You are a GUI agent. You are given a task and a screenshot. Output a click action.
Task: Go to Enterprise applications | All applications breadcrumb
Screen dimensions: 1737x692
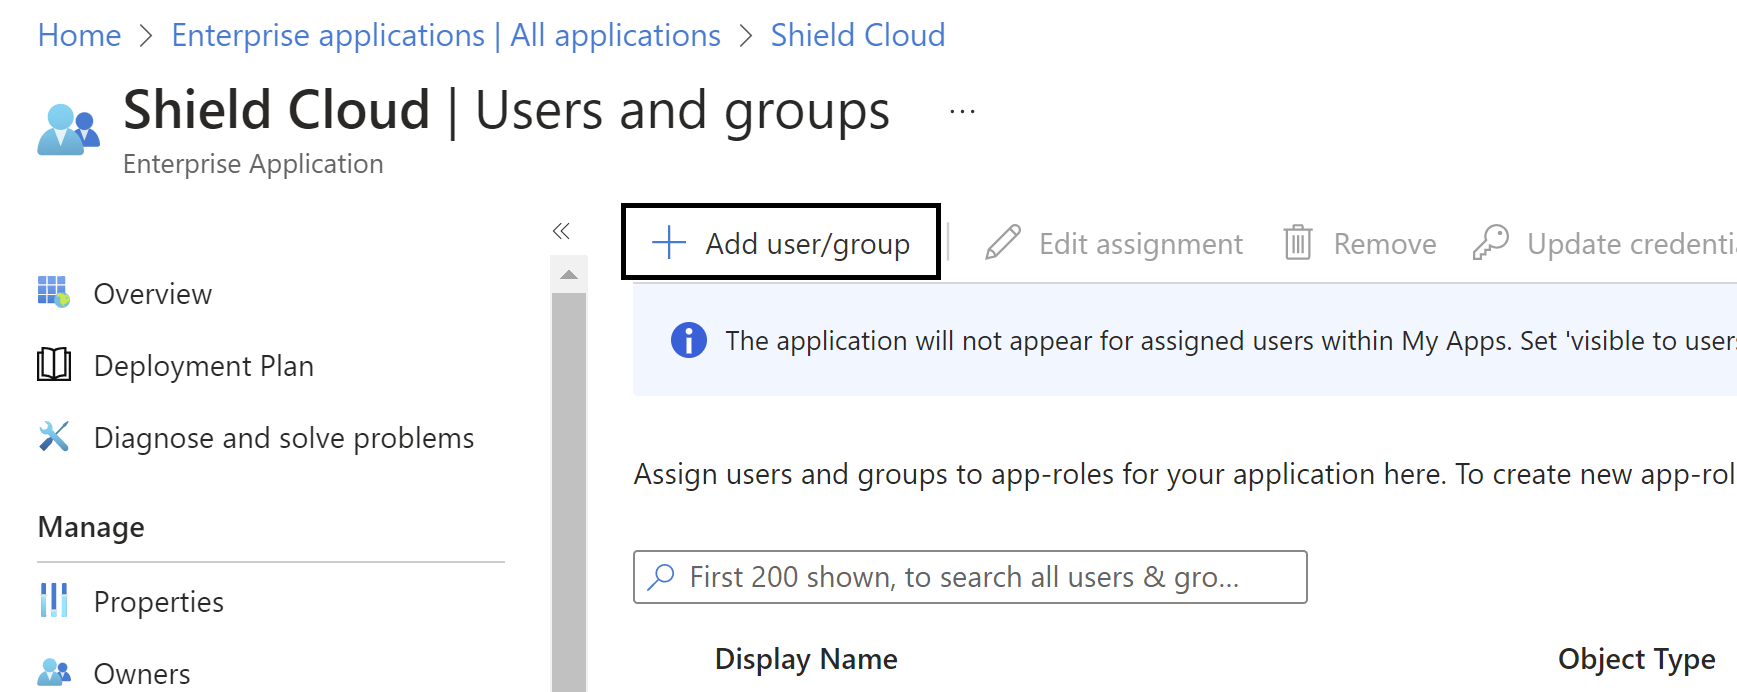click(445, 35)
